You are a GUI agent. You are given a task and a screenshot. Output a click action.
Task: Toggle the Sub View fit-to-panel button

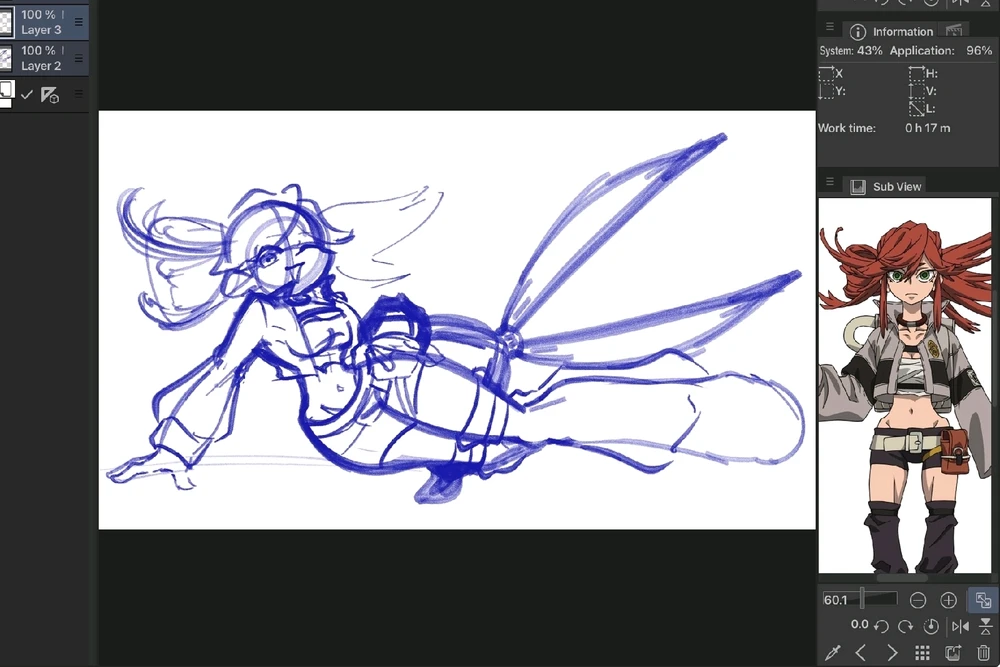983,600
